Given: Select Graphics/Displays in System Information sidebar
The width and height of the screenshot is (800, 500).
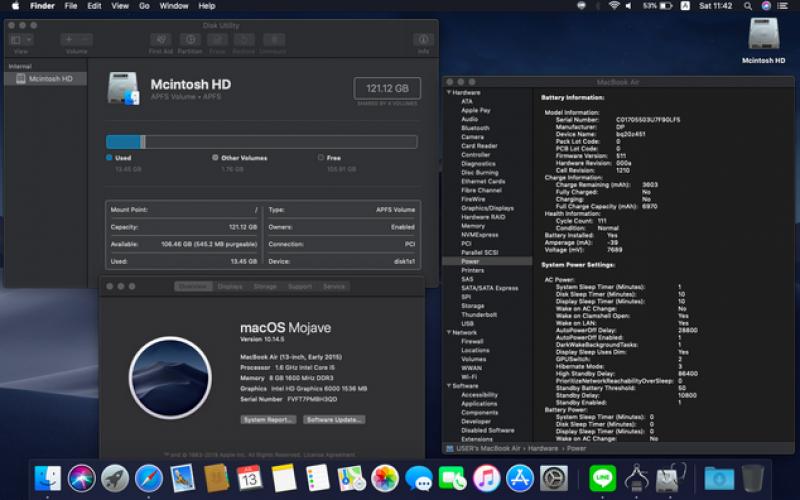Looking at the screenshot, I should coord(487,208).
